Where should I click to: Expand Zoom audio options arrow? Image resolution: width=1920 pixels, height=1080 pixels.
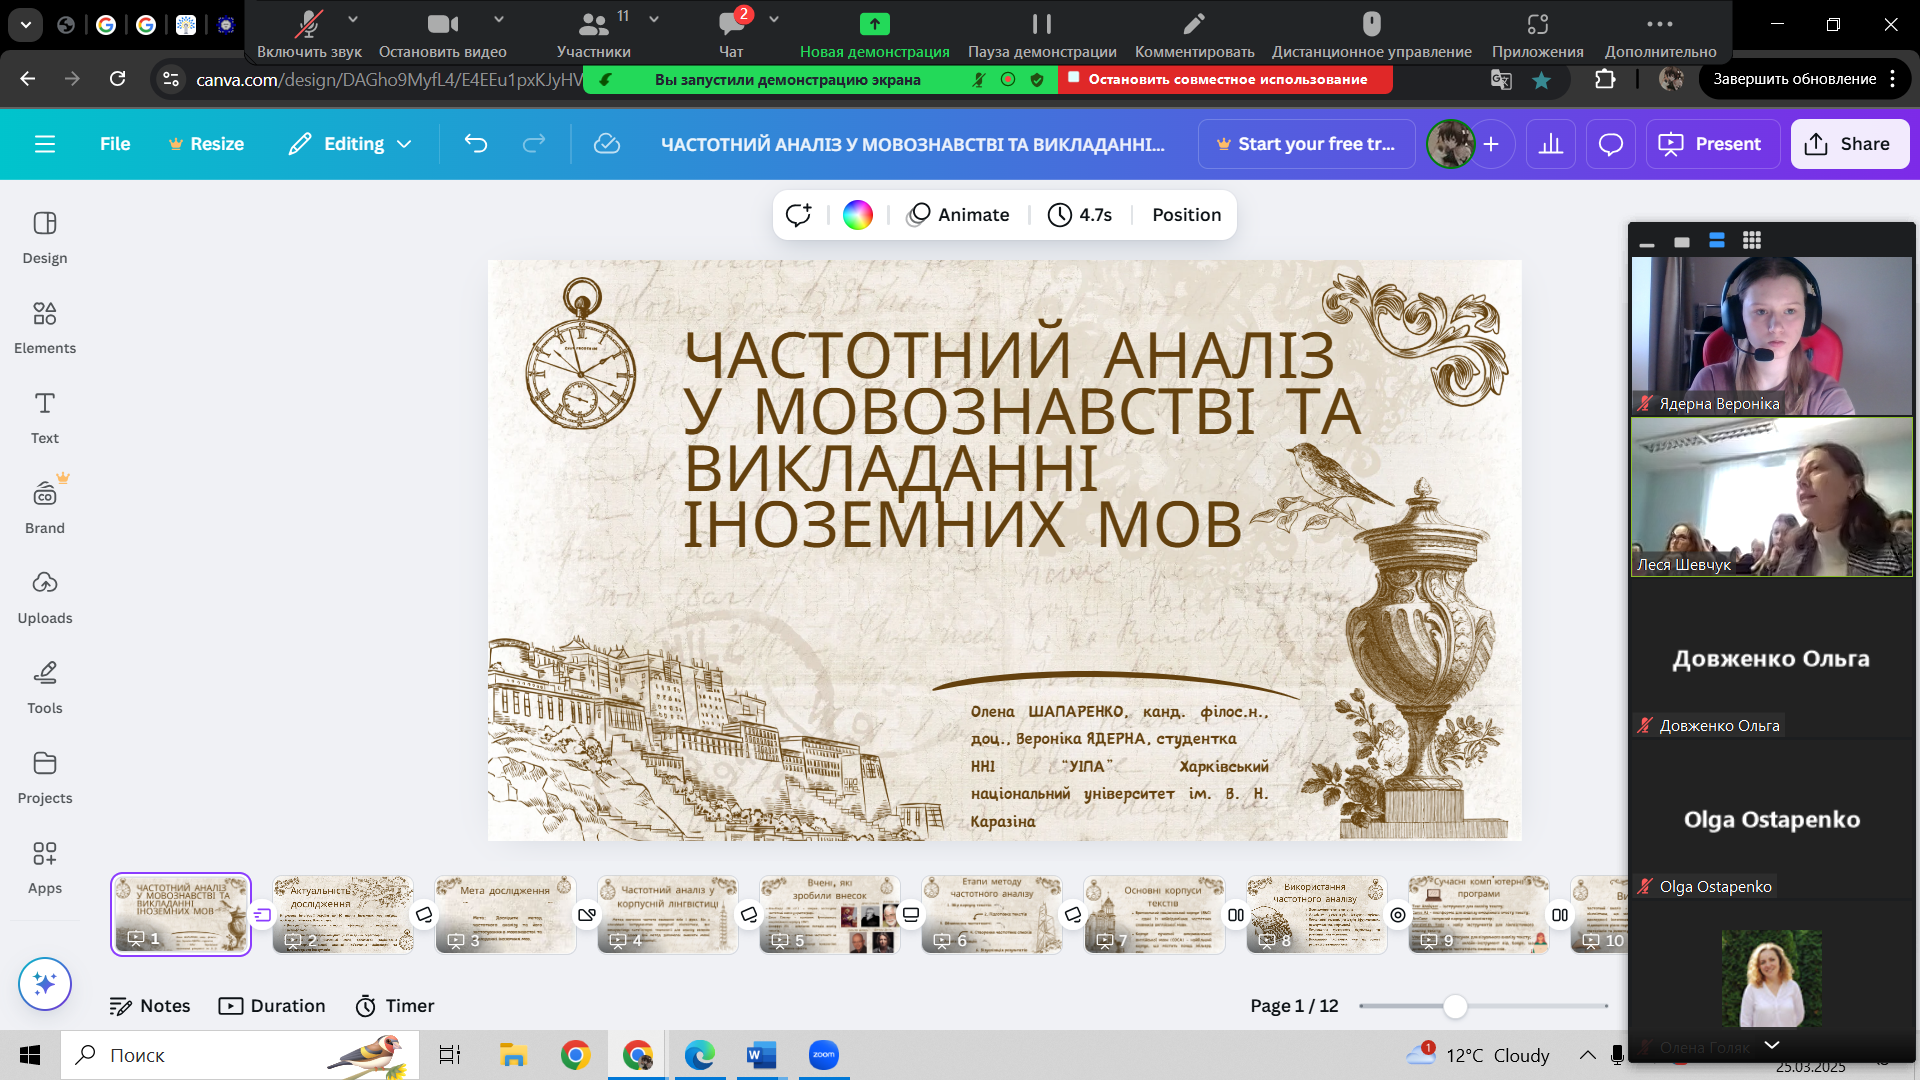tap(353, 19)
